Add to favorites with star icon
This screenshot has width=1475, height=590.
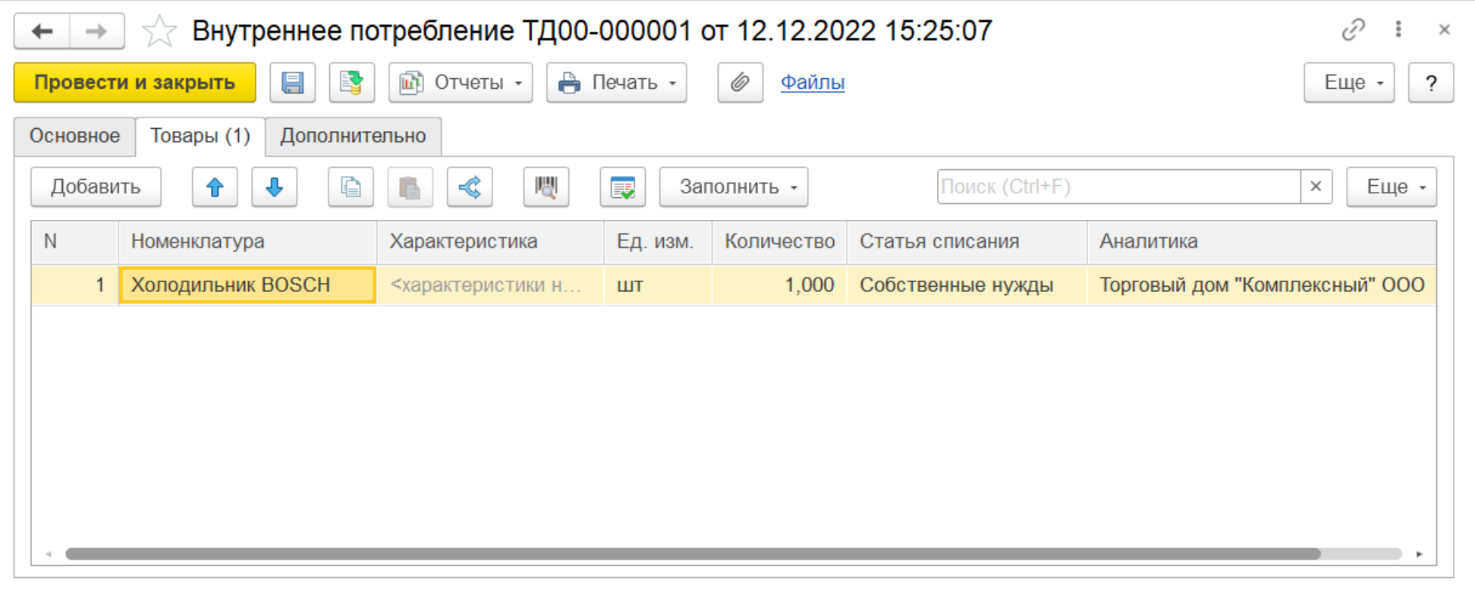(x=159, y=32)
